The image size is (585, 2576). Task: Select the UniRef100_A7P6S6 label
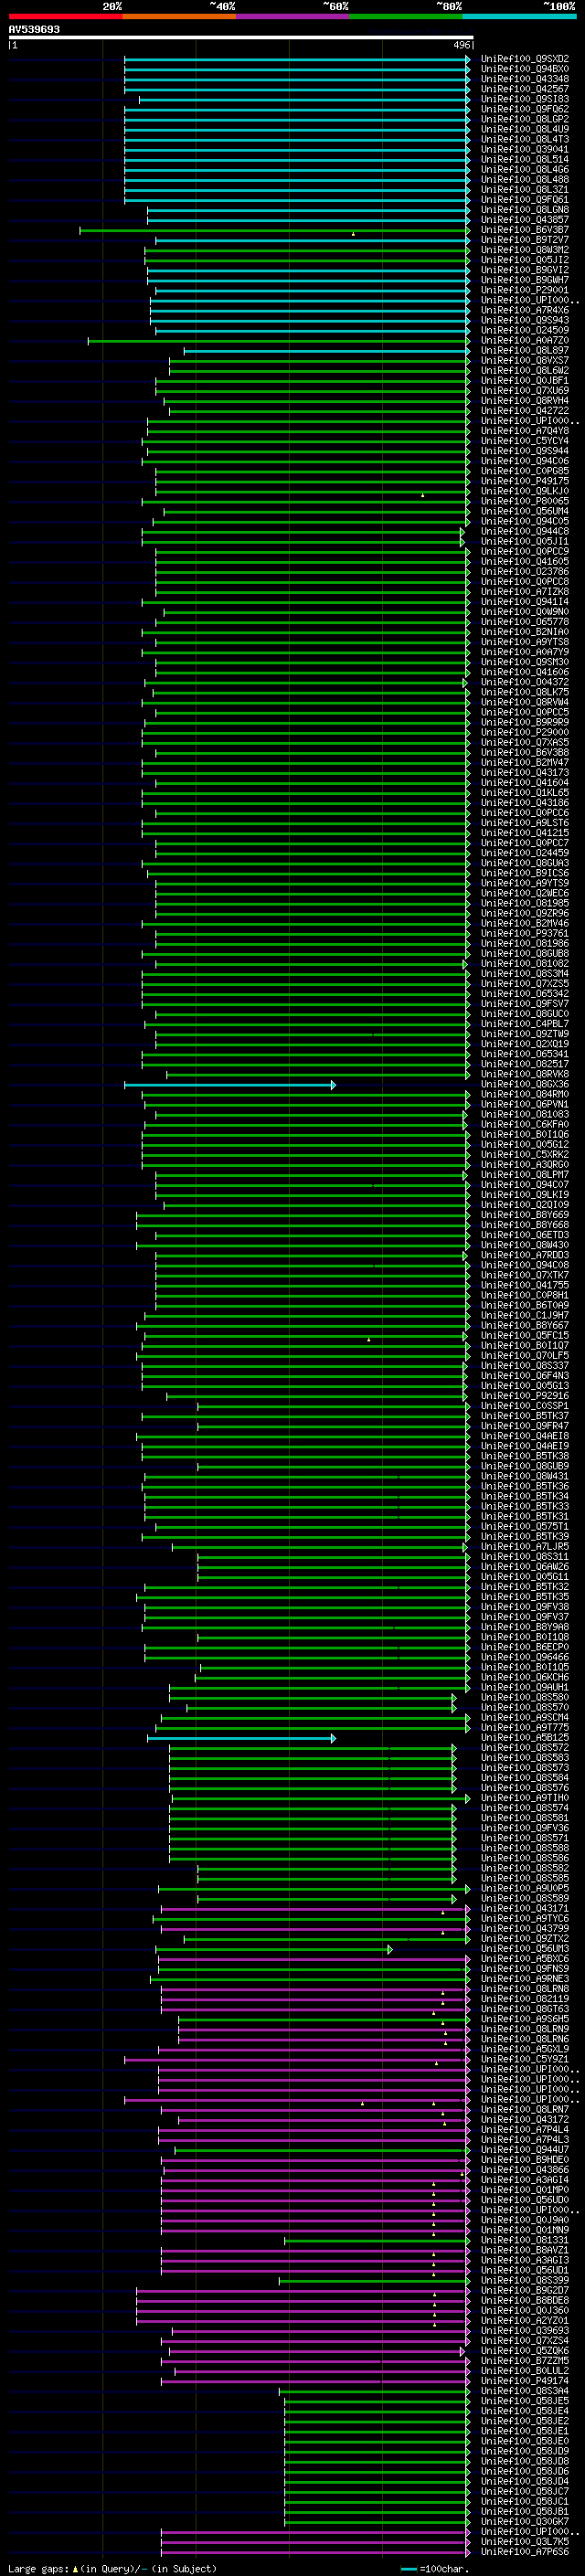tap(525, 2552)
